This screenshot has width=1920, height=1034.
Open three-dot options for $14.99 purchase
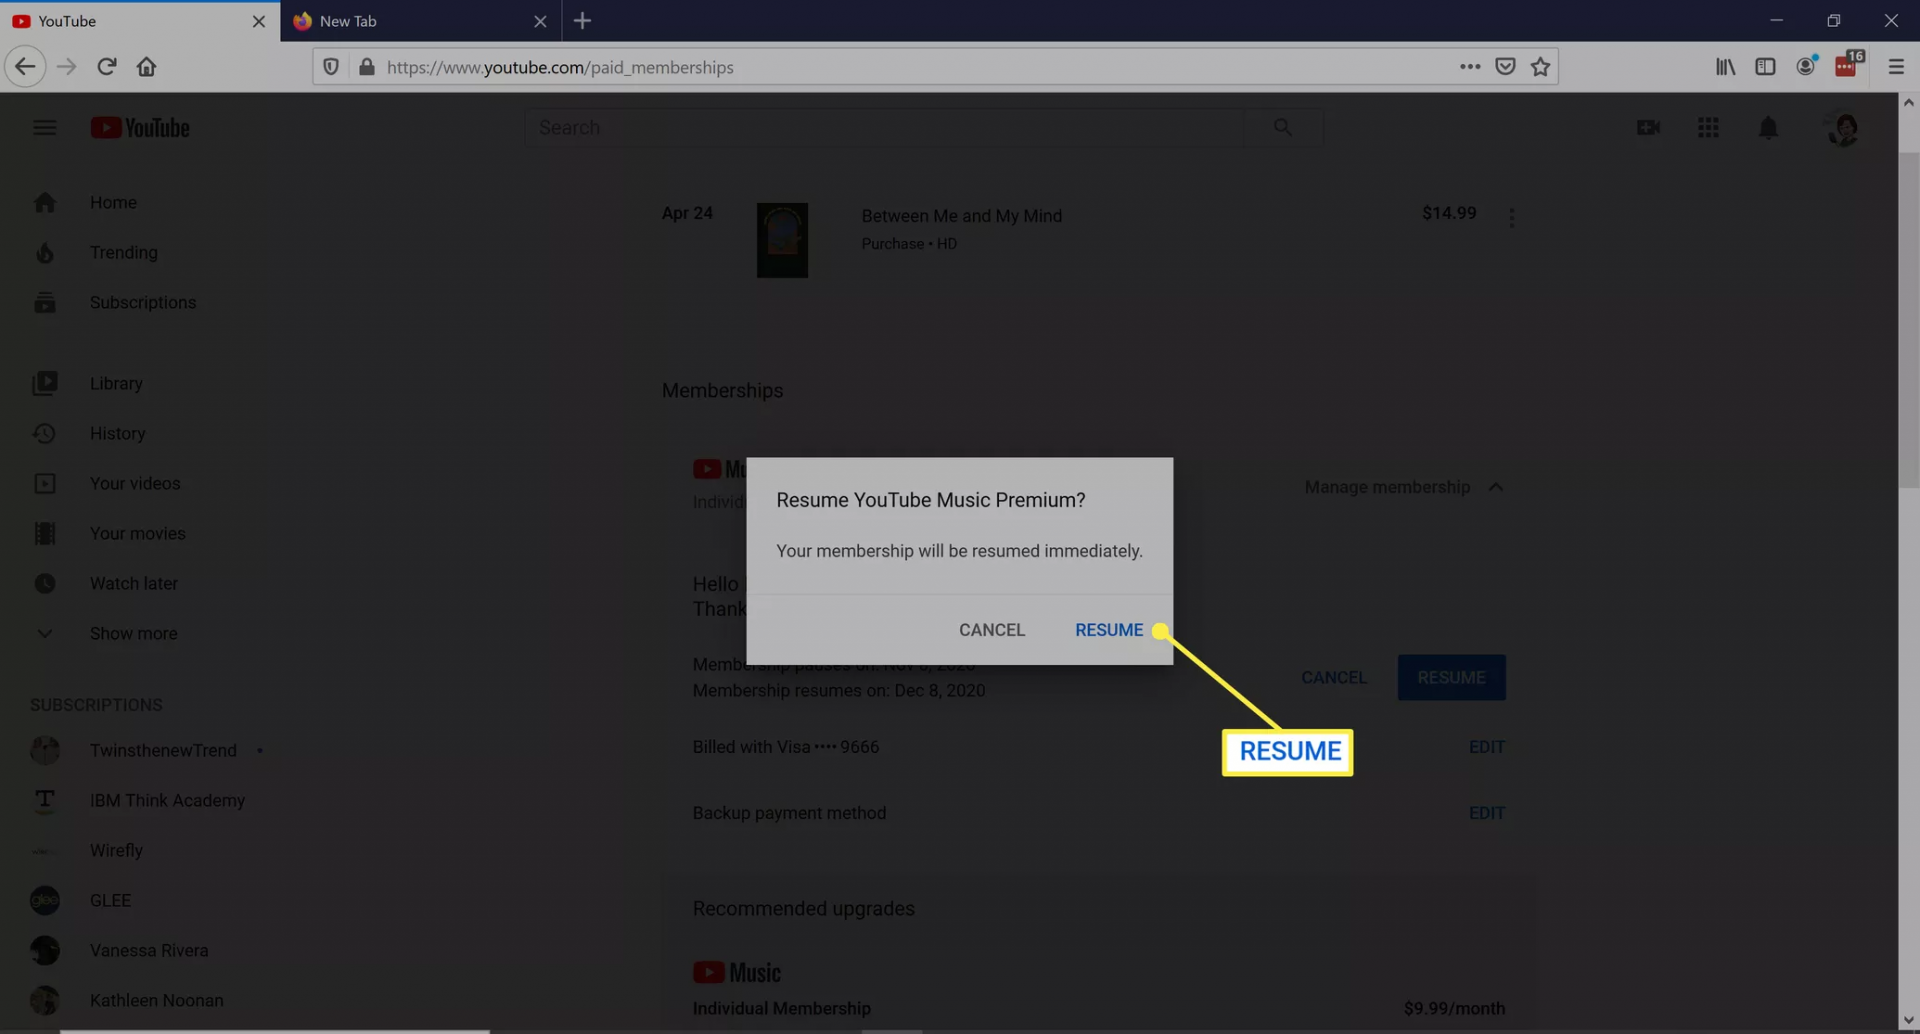pos(1511,218)
